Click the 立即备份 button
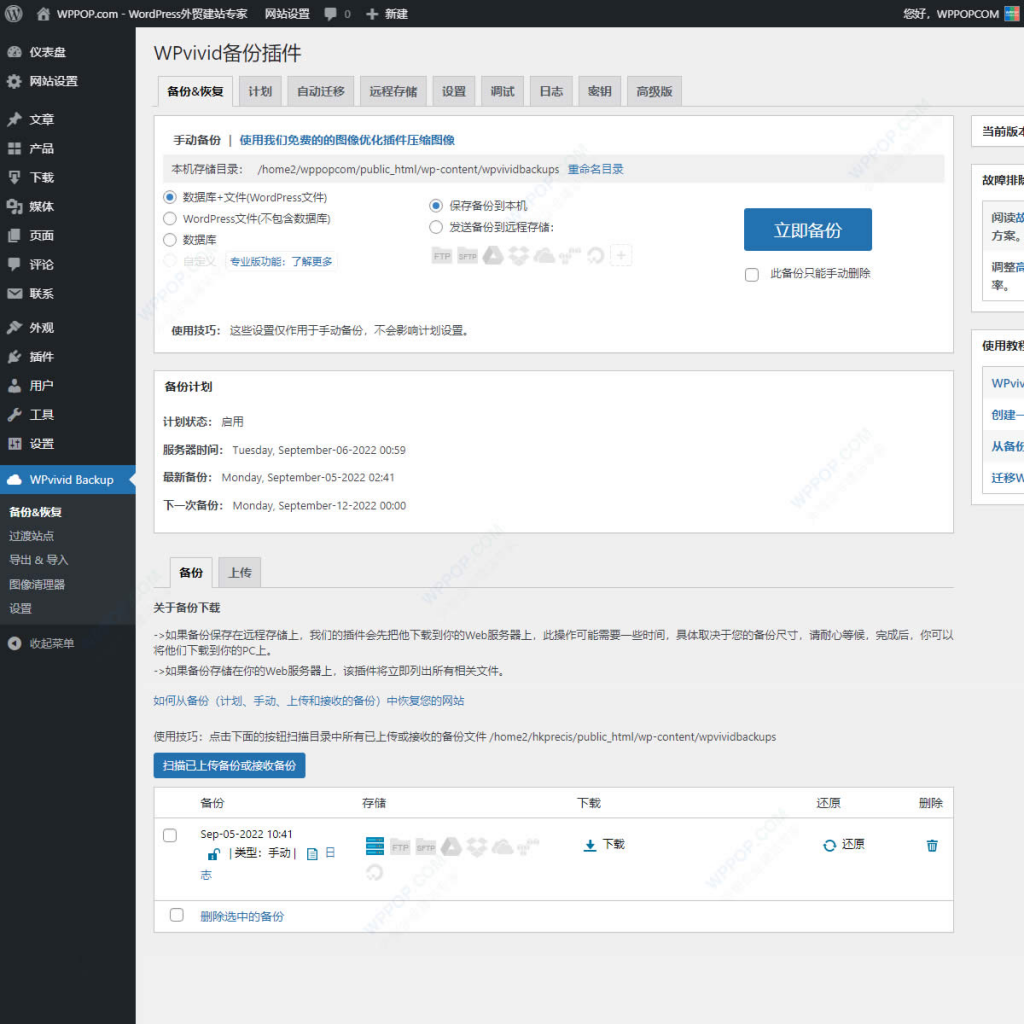 pos(807,230)
